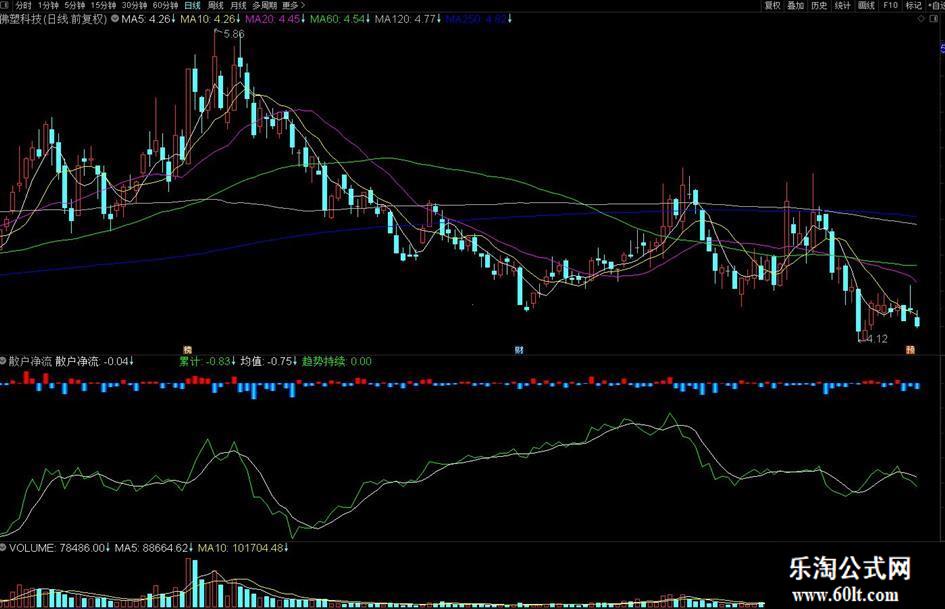Click the panel layout icon at top-left

[x=6, y=5]
